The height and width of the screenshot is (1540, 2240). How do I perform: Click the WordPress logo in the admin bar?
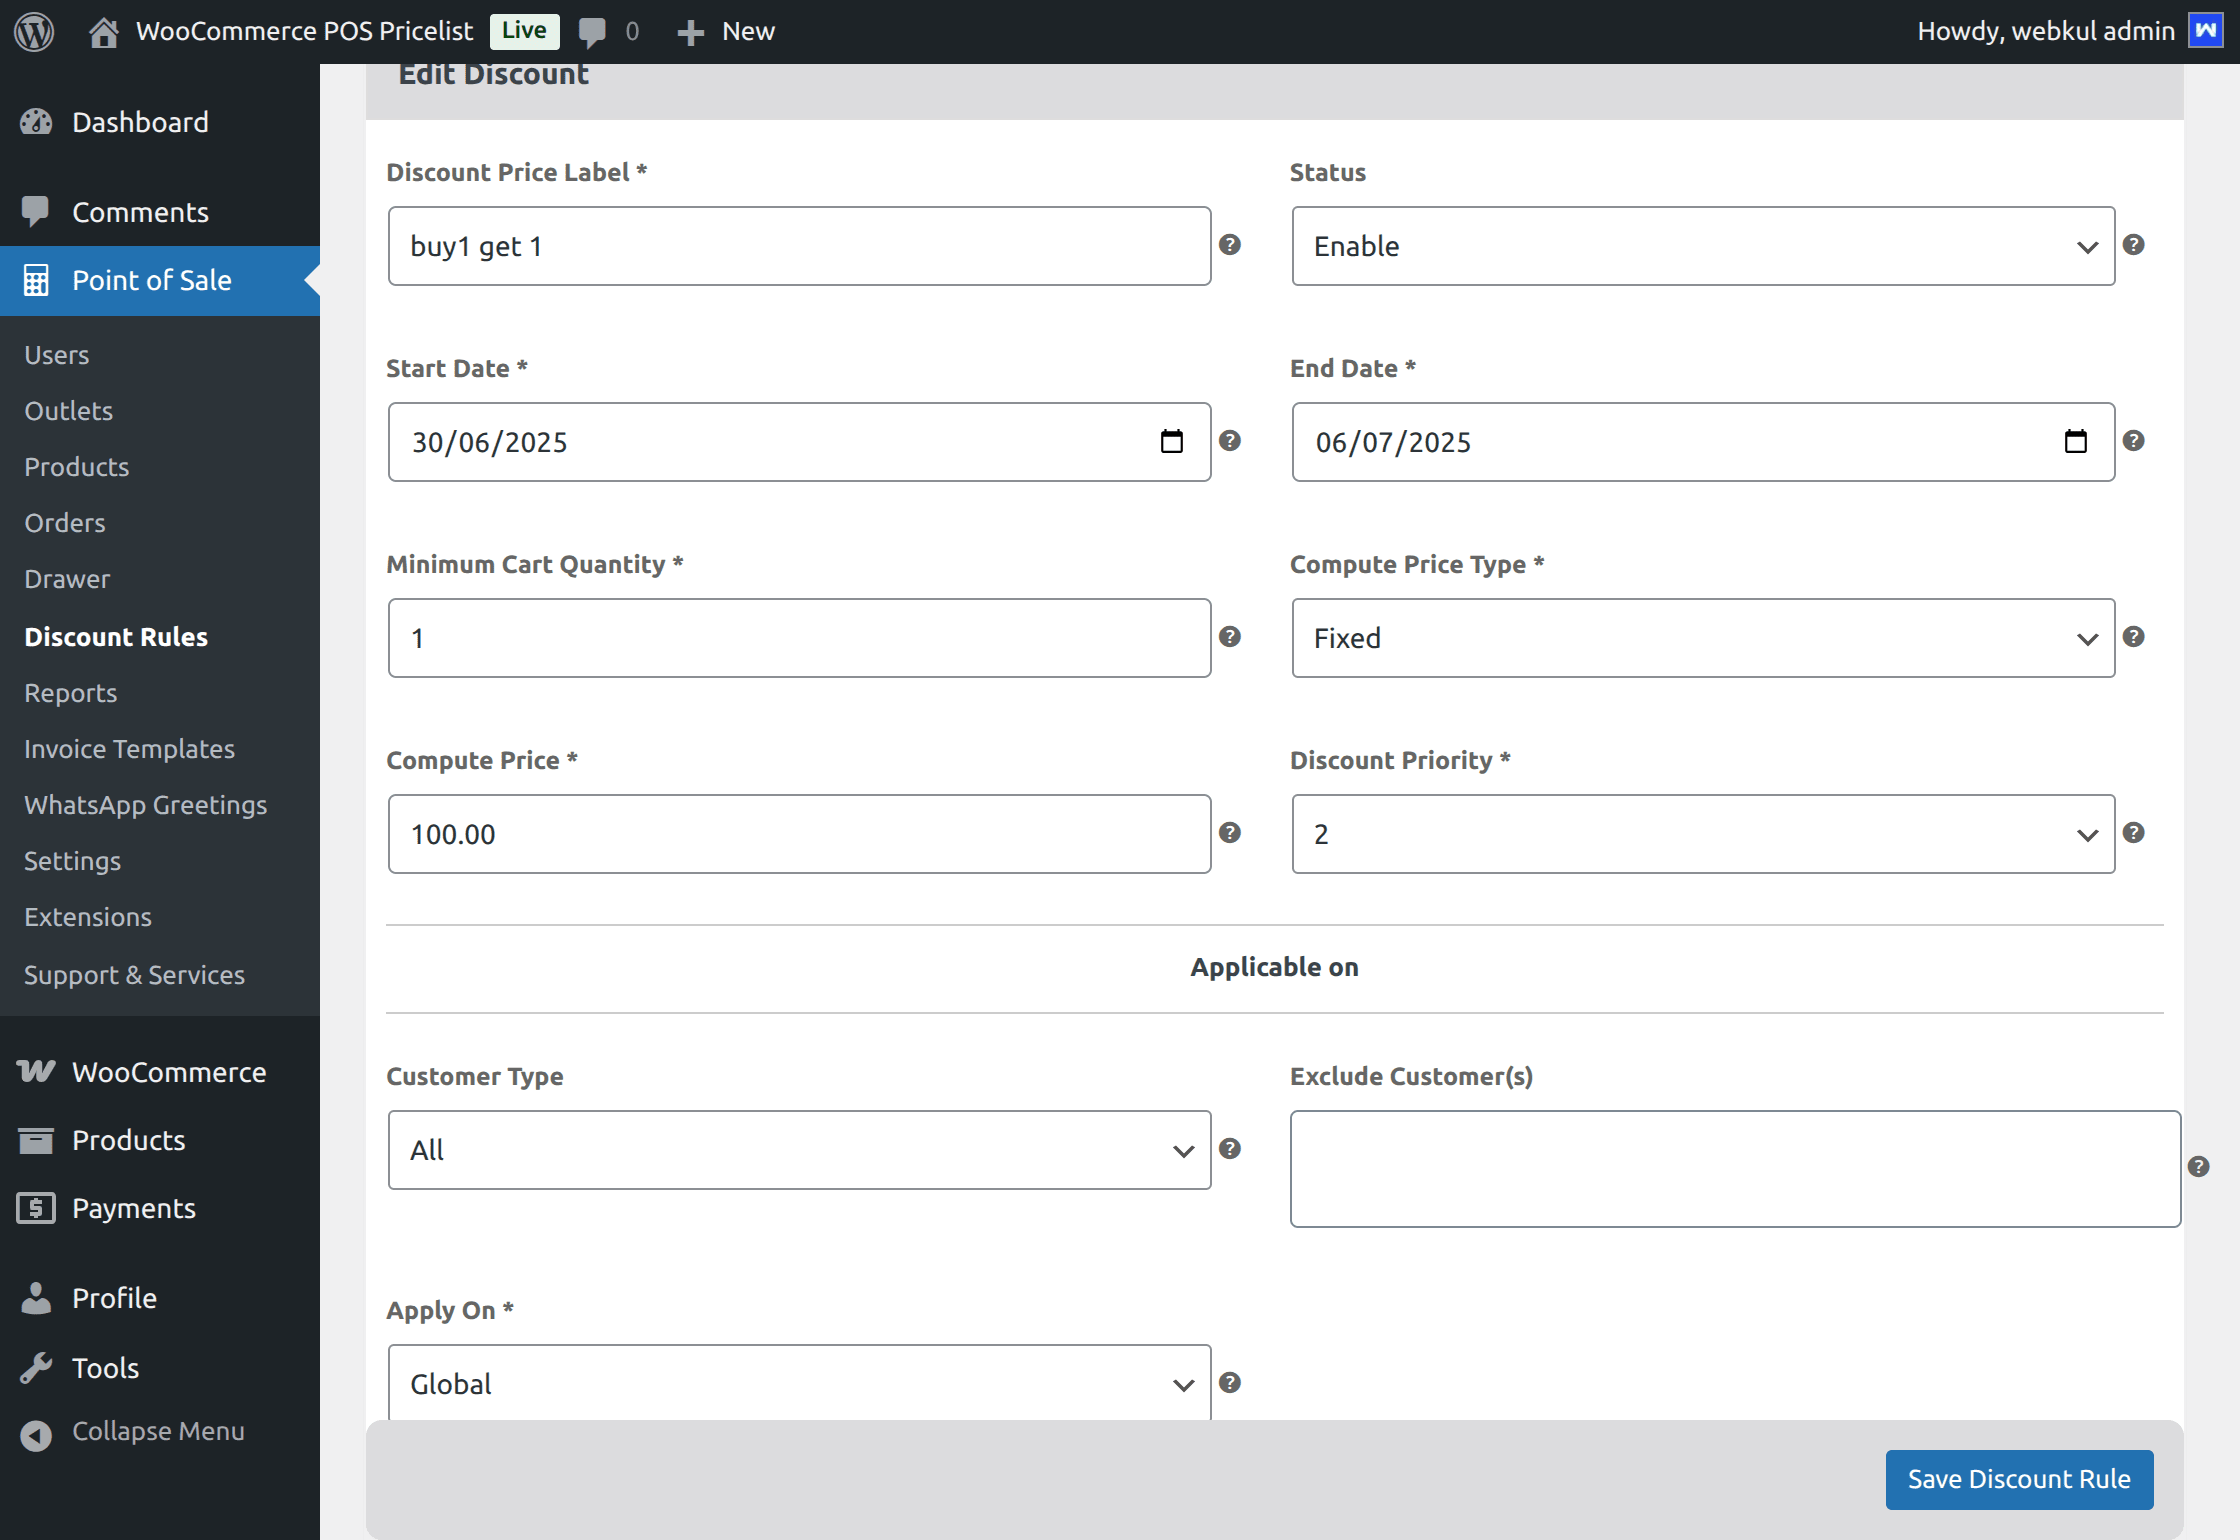[x=33, y=30]
